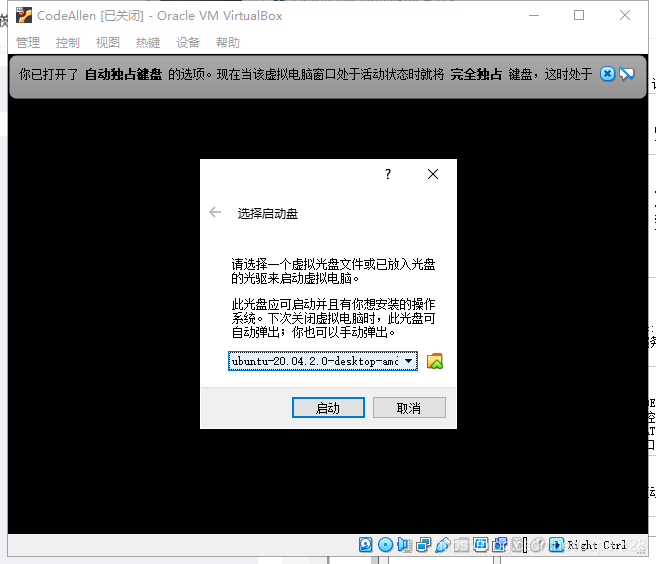Click the optical drive status icon
The height and width of the screenshot is (564, 656).
click(x=385, y=545)
